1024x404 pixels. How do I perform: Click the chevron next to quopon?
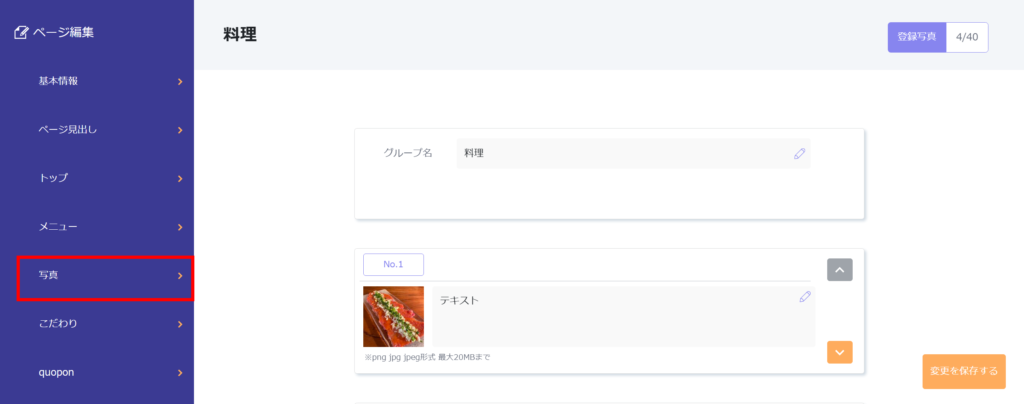(180, 373)
